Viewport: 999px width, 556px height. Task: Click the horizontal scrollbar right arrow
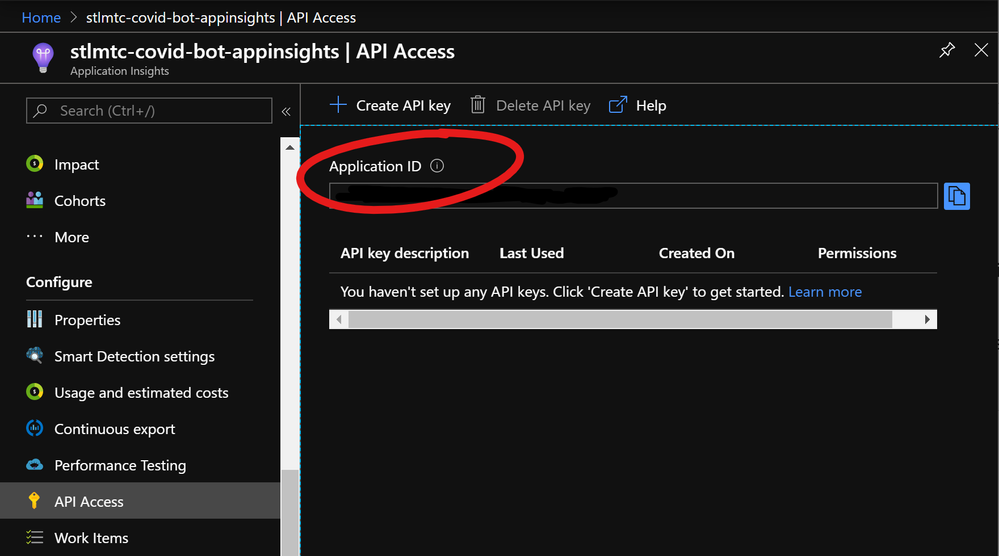click(x=927, y=320)
